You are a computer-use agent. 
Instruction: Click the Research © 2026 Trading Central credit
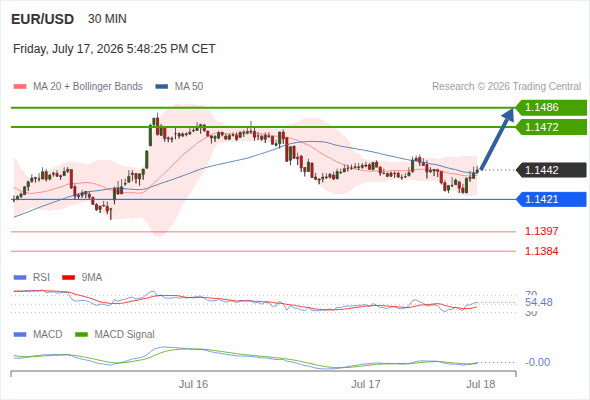pyautogui.click(x=506, y=87)
